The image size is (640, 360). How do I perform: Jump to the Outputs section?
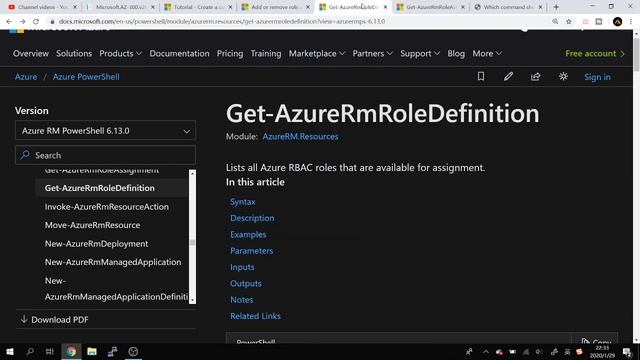click(x=246, y=283)
